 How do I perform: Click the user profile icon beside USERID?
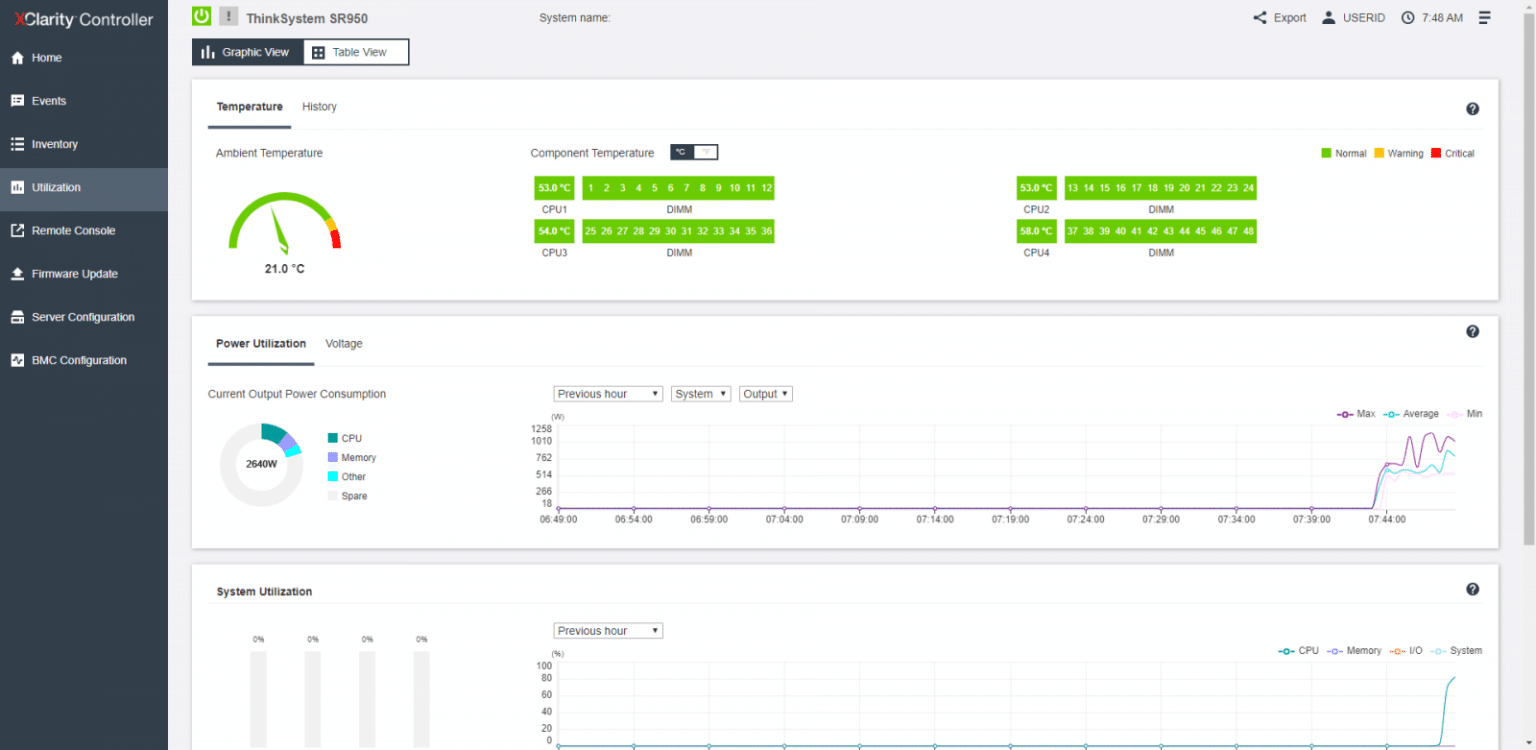point(1329,18)
